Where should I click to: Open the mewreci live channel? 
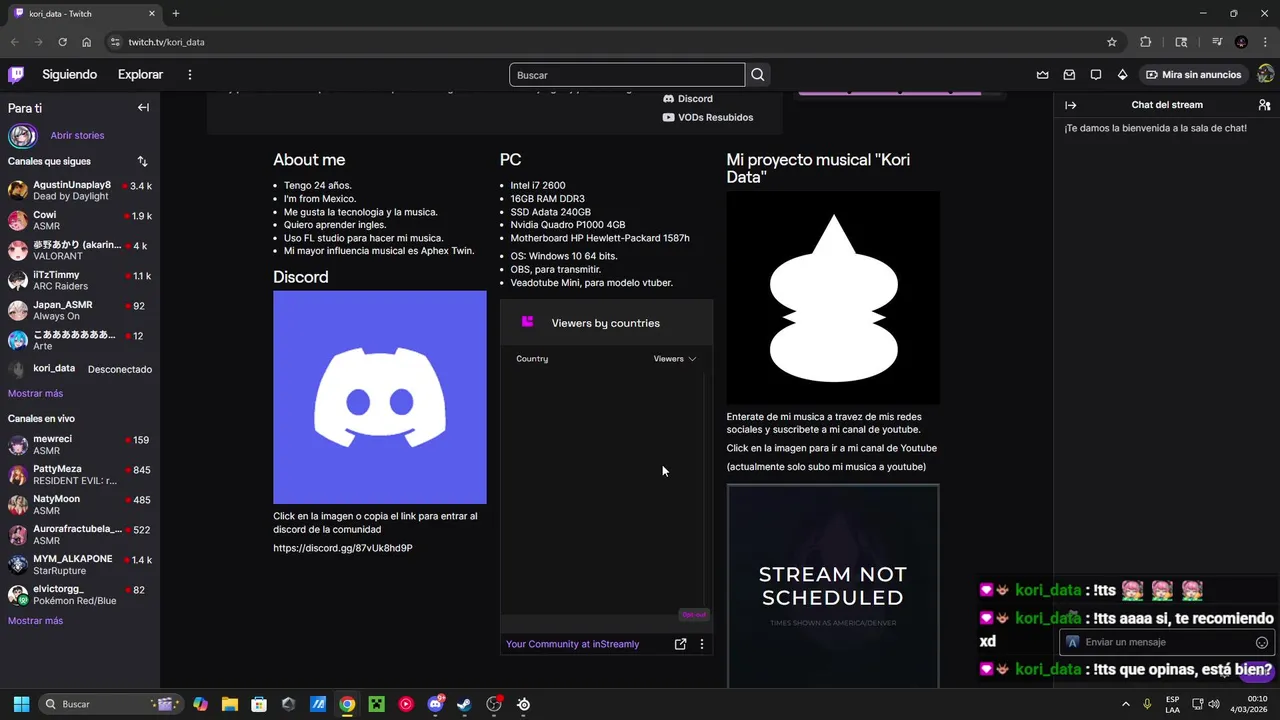80,445
